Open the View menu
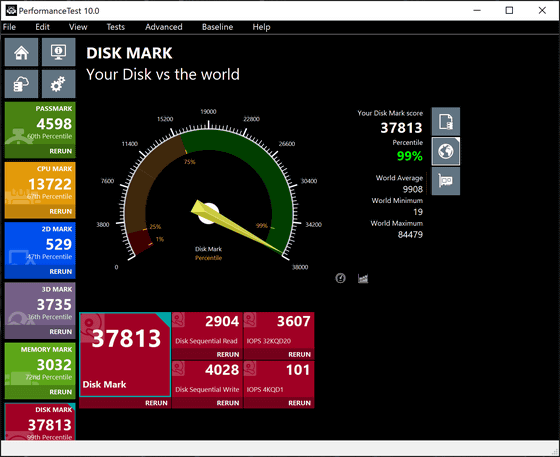 tap(78, 27)
